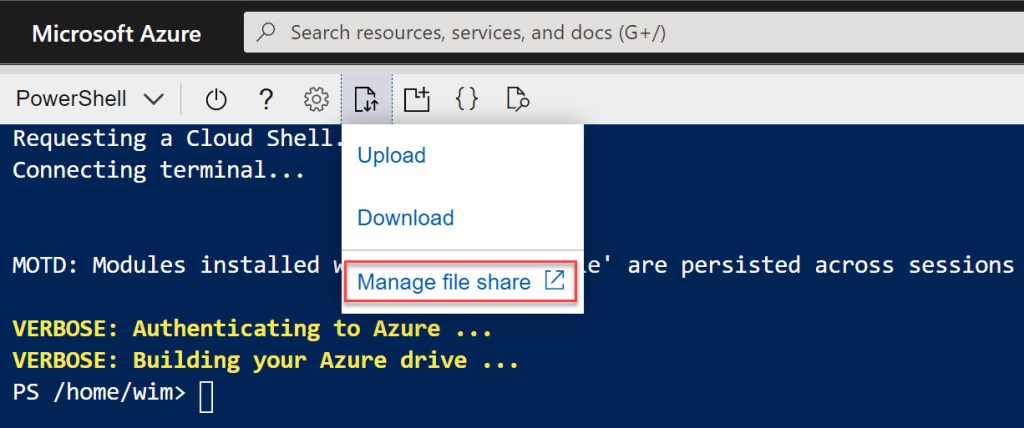Click the external-link icon beside Manage file share

[x=554, y=282]
